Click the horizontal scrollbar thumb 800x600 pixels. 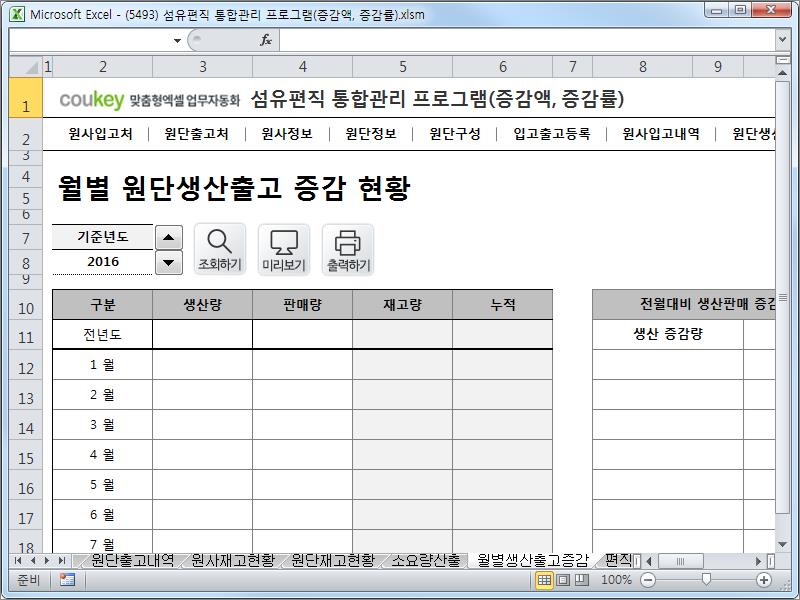tap(681, 561)
